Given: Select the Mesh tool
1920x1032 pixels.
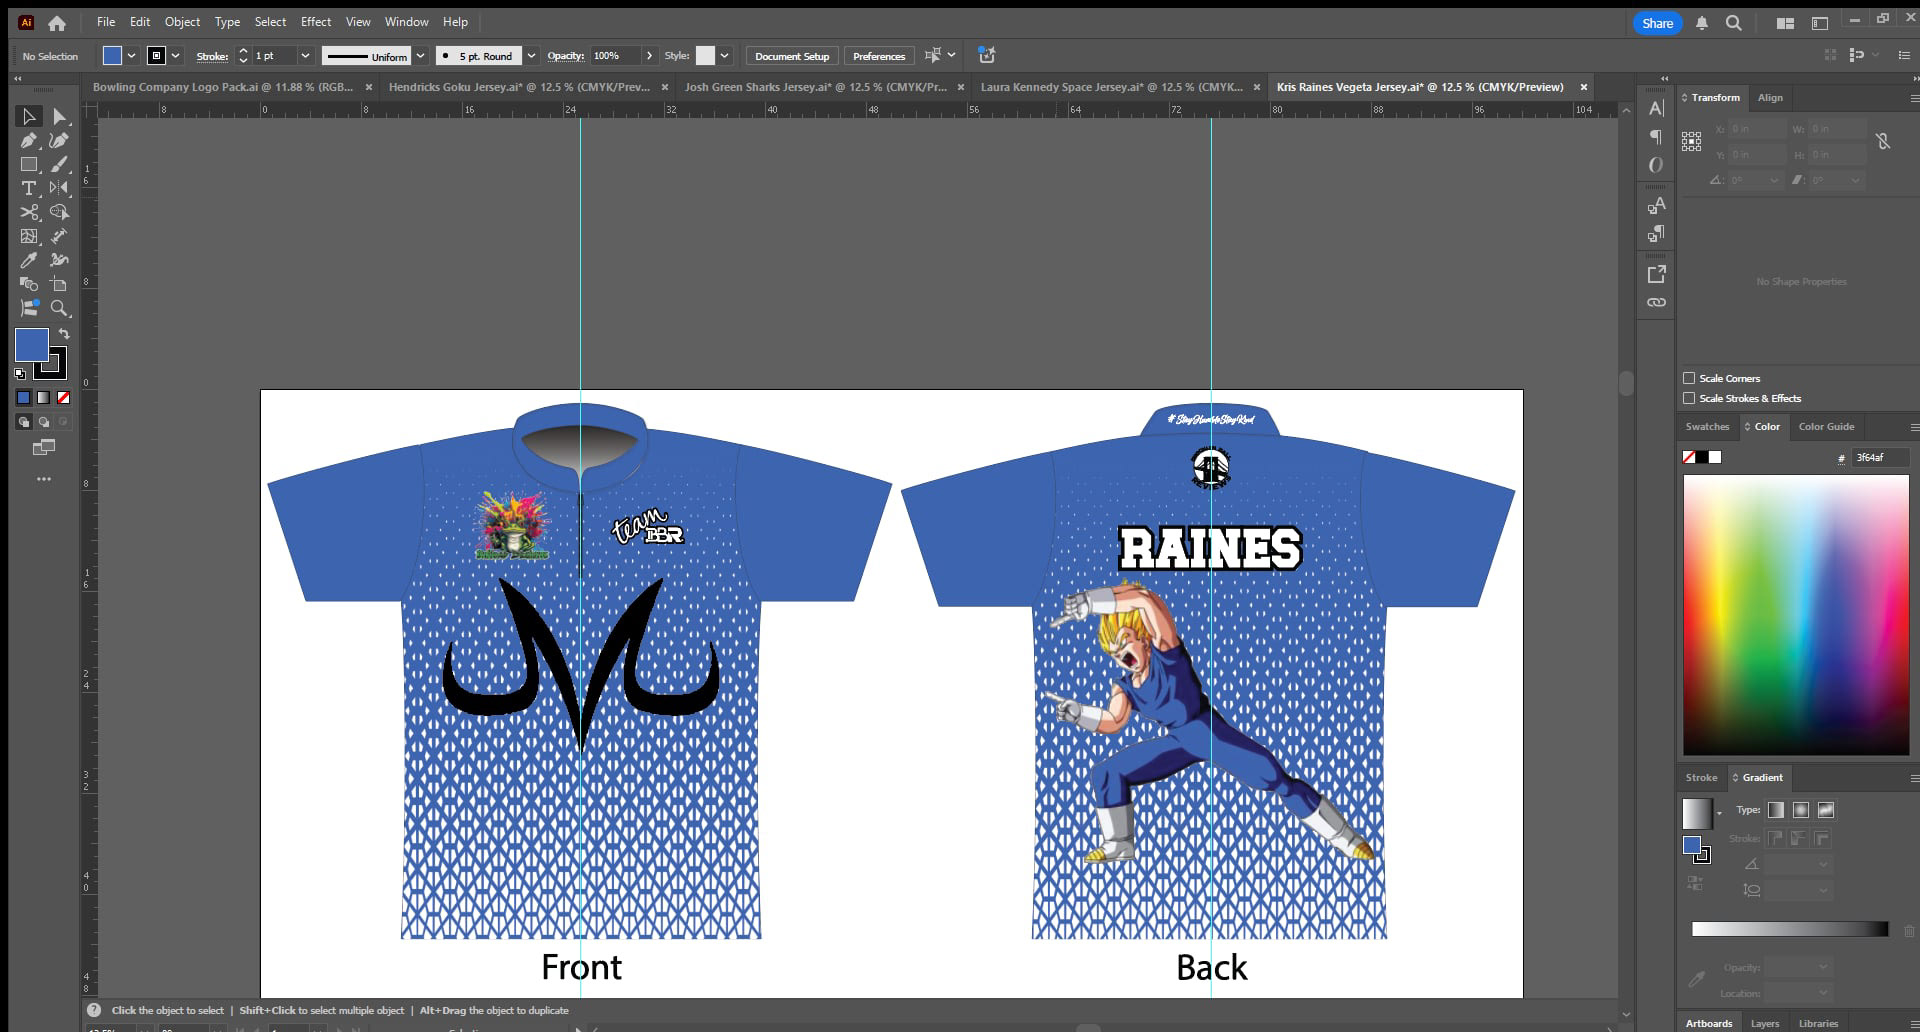Looking at the screenshot, I should [29, 236].
